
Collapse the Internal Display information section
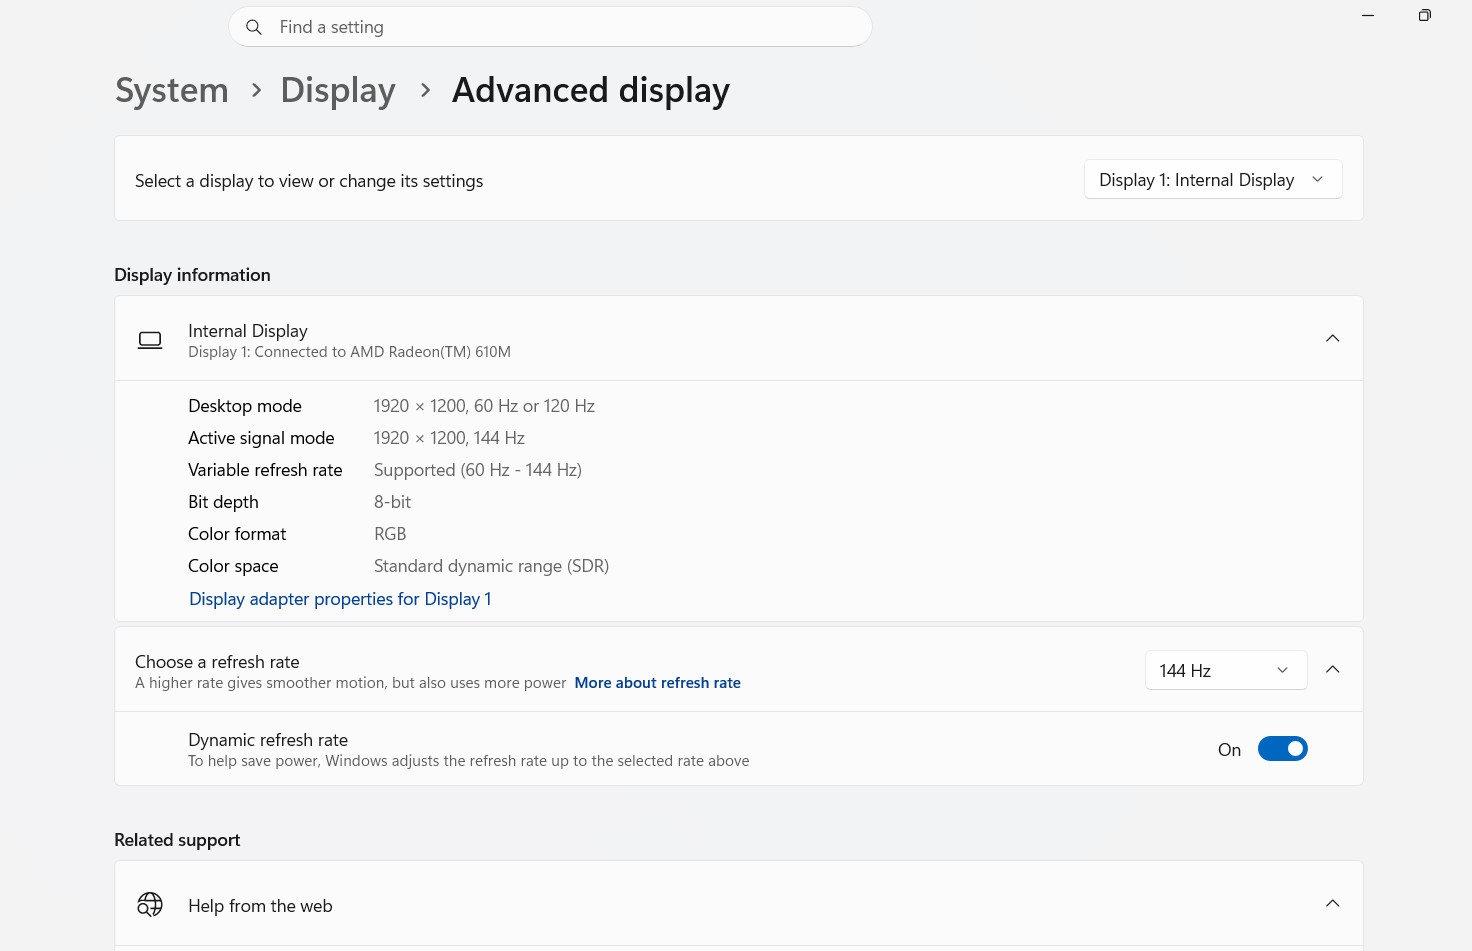[1333, 338]
